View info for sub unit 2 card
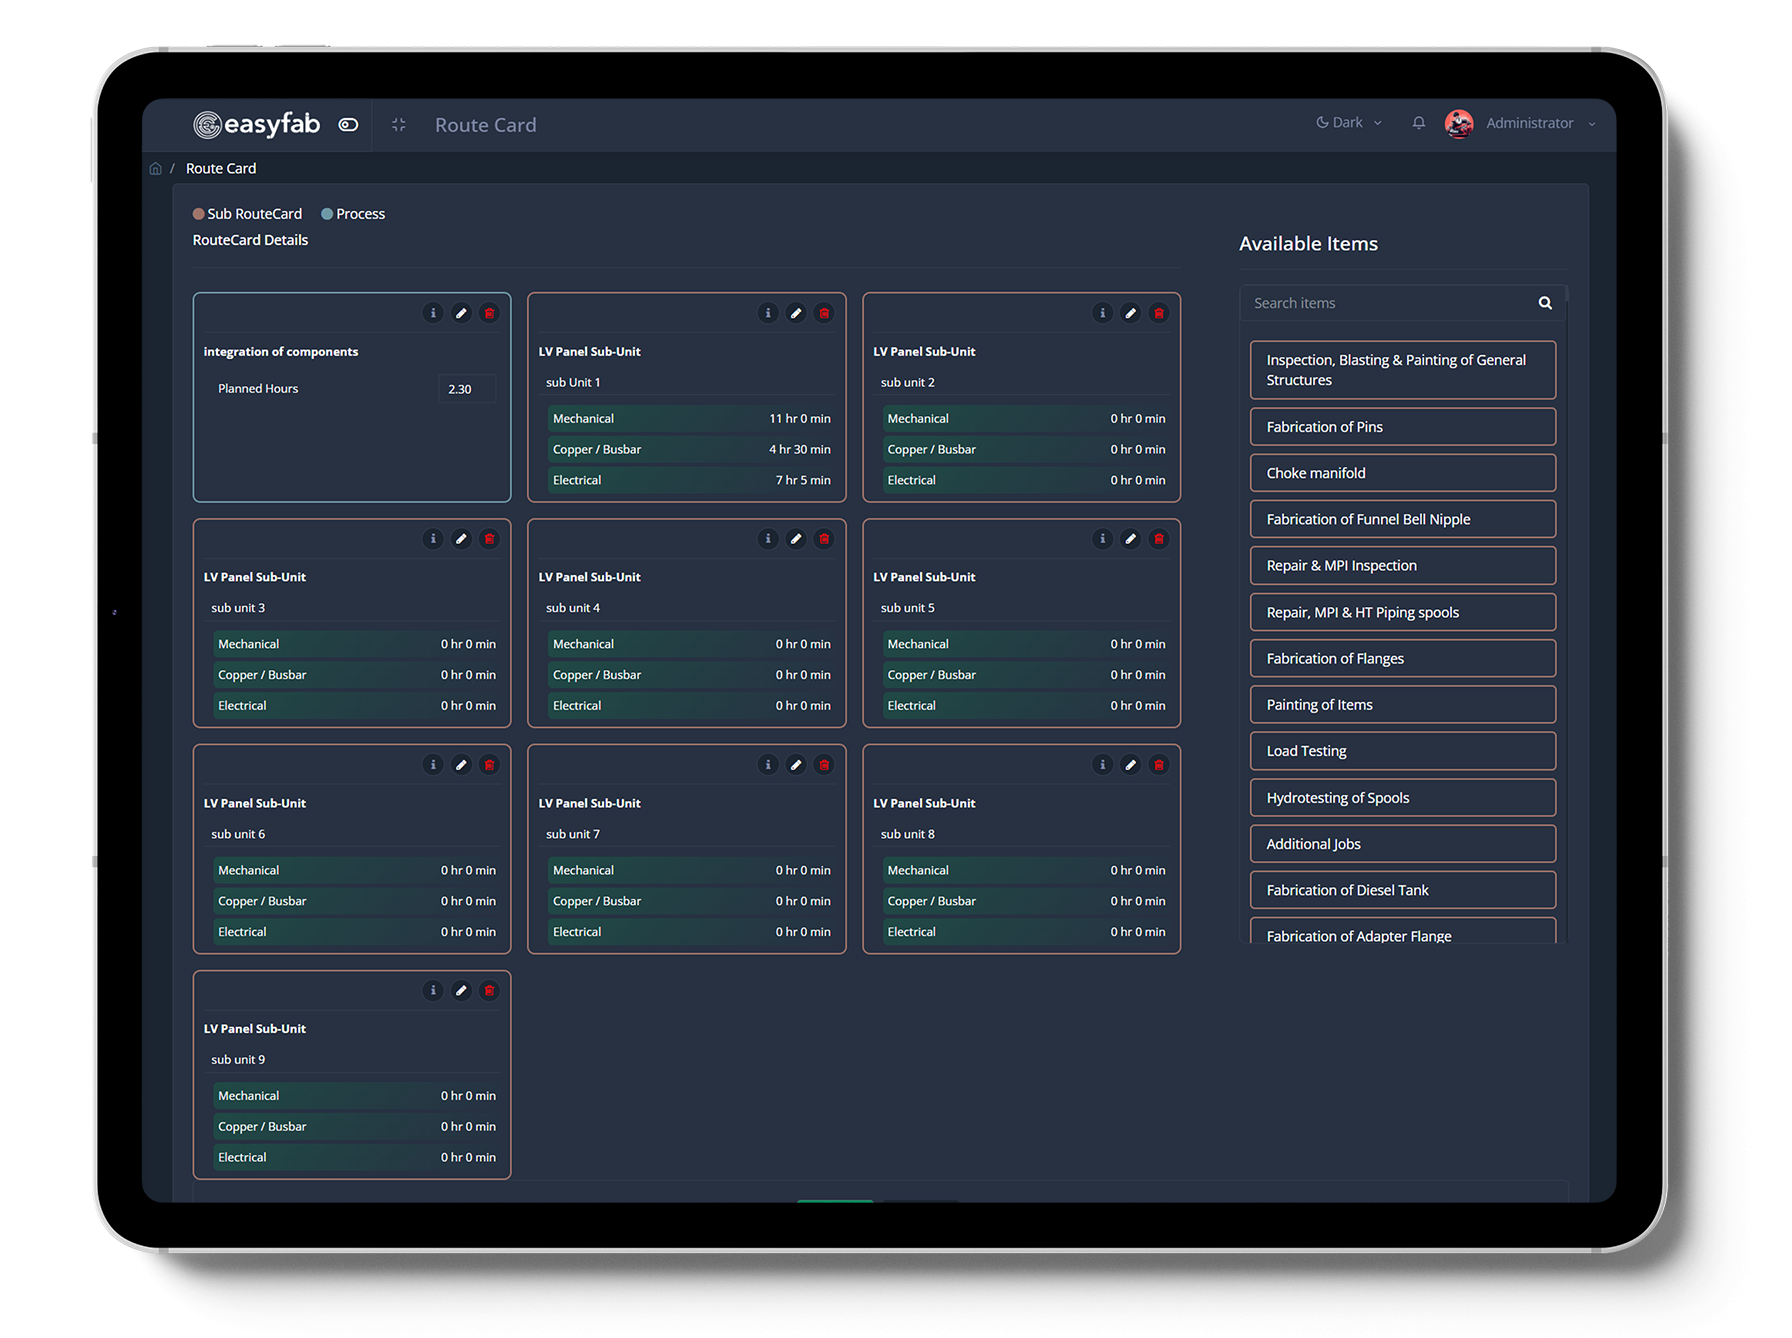Viewport: 1792px width, 1338px height. [1102, 313]
